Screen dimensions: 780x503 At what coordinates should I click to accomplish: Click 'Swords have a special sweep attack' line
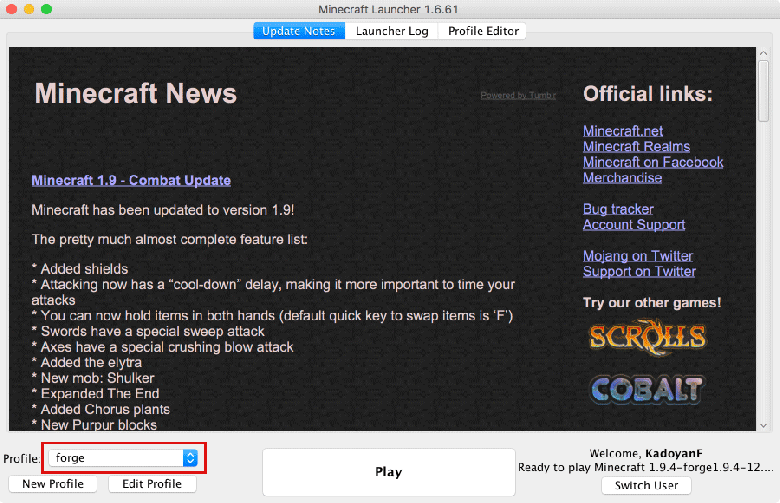tap(148, 331)
